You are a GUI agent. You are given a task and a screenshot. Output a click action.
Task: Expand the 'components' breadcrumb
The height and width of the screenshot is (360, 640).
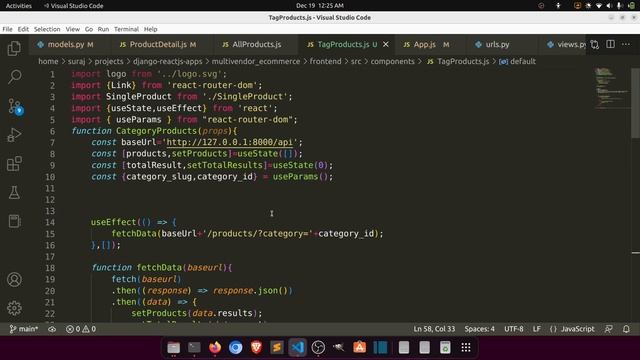392,61
